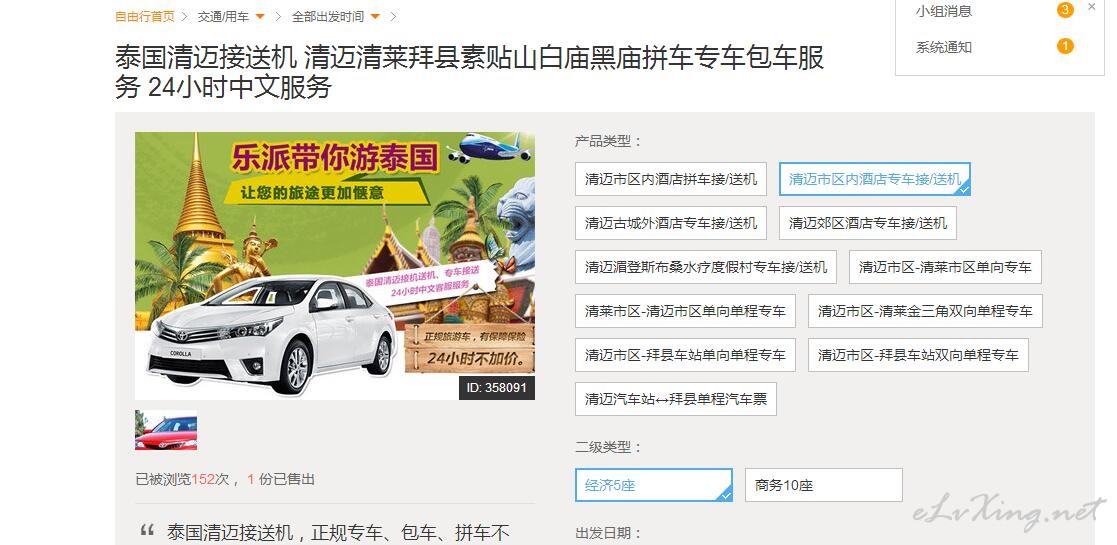Screen dimensions: 1117x545
Task: Switch secondary type to 商务10座
Action: click(x=824, y=485)
